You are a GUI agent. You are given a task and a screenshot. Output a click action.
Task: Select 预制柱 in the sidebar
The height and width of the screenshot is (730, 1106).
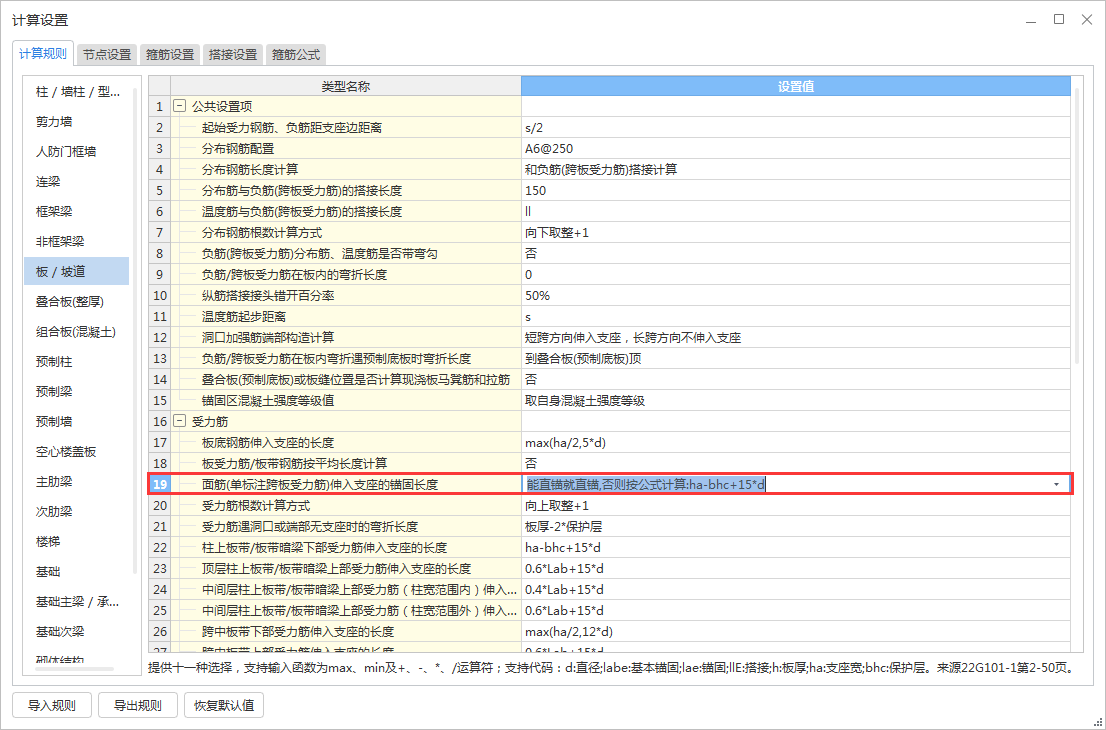pos(78,362)
